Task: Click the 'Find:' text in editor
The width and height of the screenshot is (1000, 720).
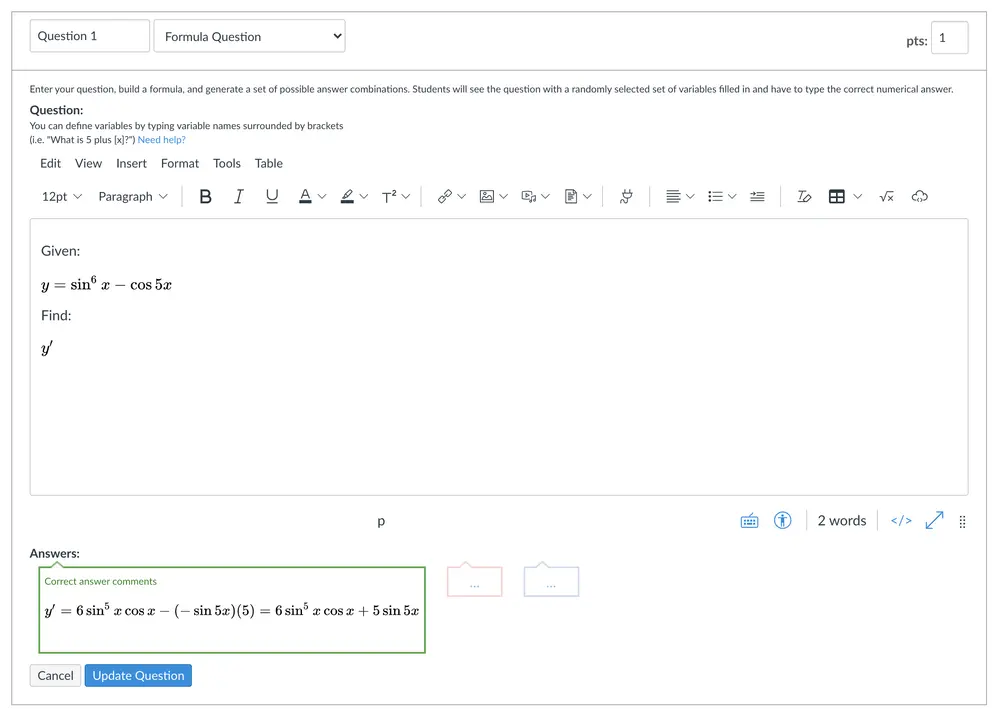Action: coord(56,315)
